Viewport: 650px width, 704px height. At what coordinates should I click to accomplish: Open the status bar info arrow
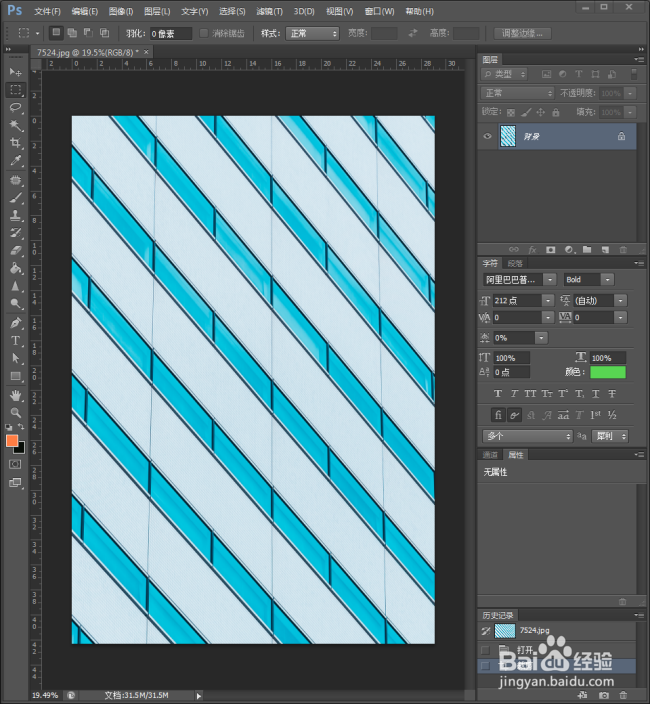click(x=198, y=696)
